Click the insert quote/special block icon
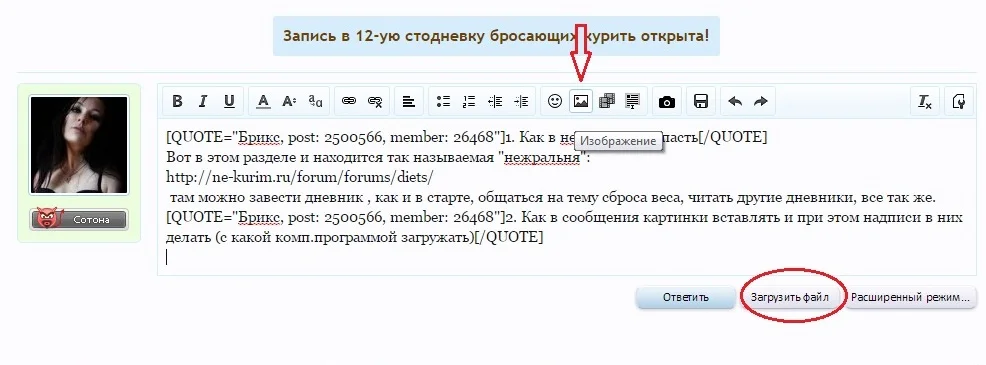This screenshot has height=365, width=986. point(633,101)
